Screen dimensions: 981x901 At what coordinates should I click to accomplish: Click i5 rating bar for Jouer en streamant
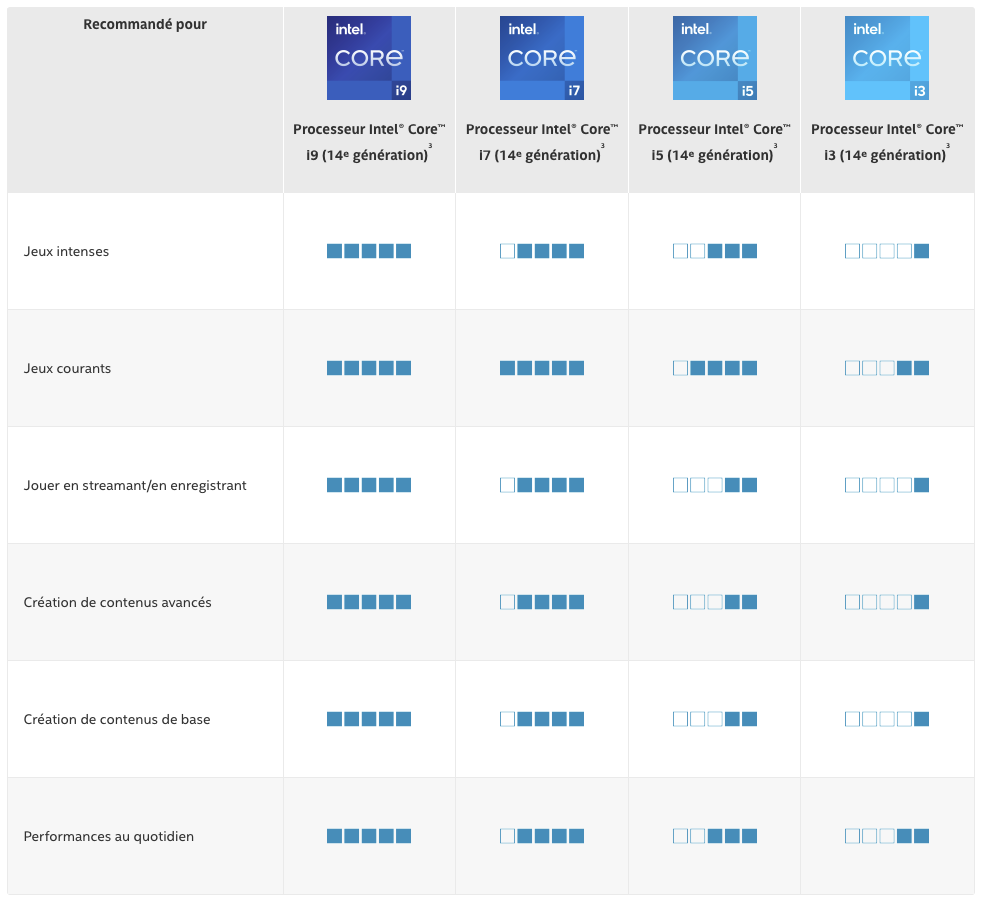tap(714, 485)
